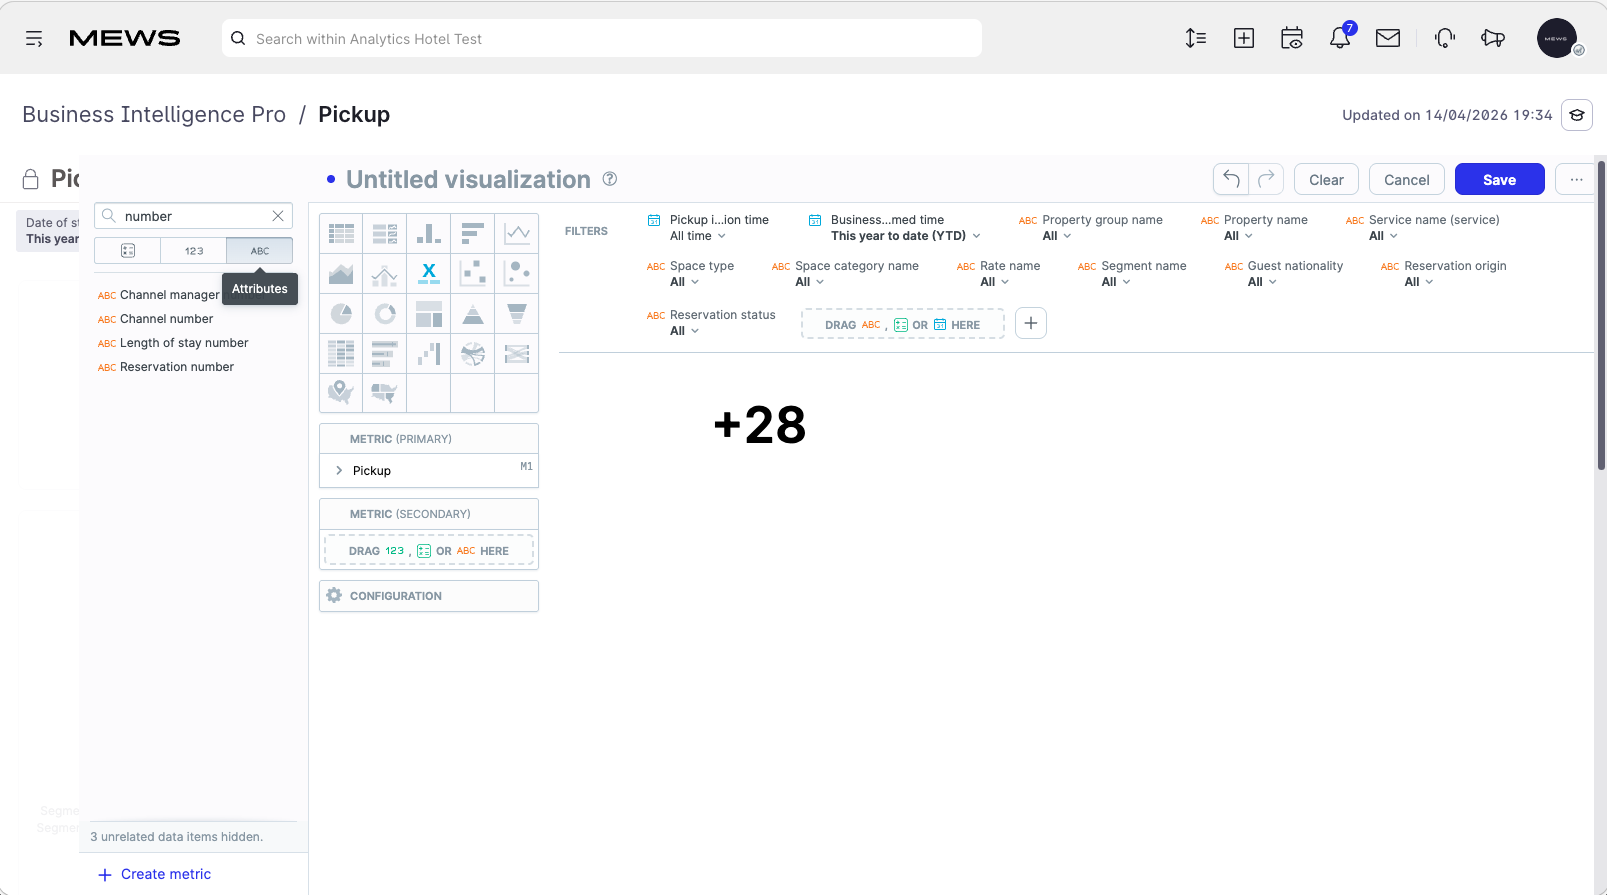Open Reservation status filter dropdown

pos(711,323)
